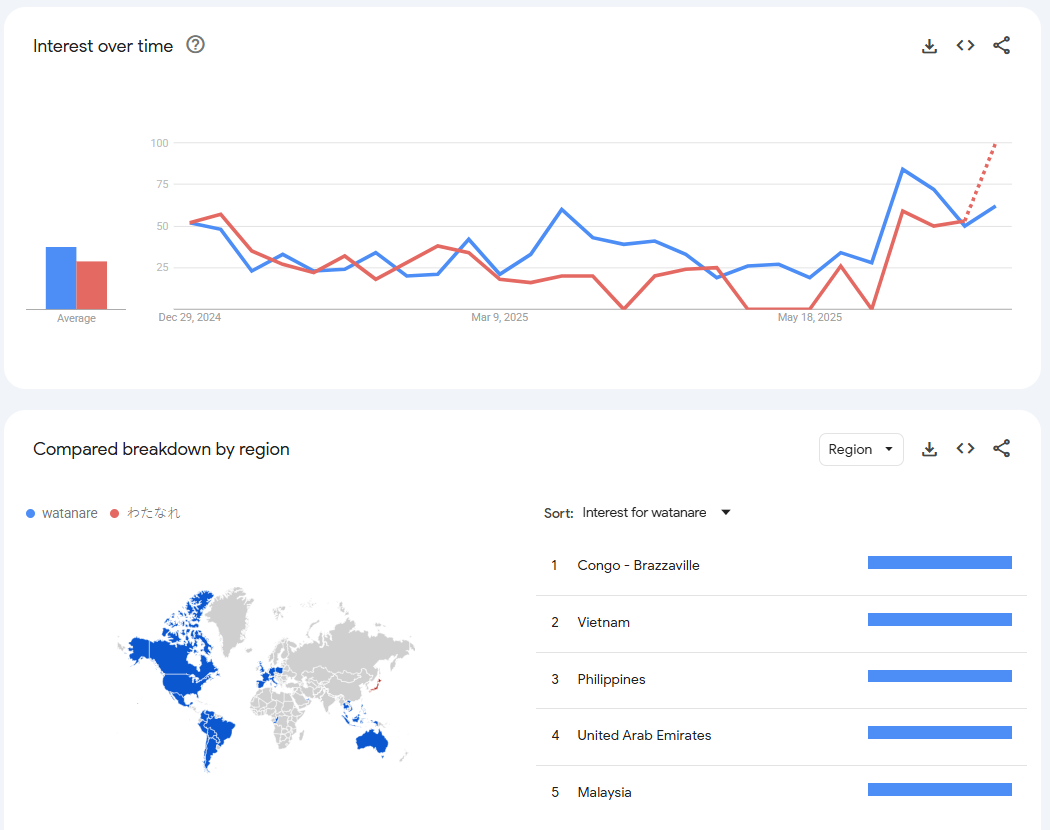Click the Malaysia interest bar
1050x830 pixels.
[940, 790]
